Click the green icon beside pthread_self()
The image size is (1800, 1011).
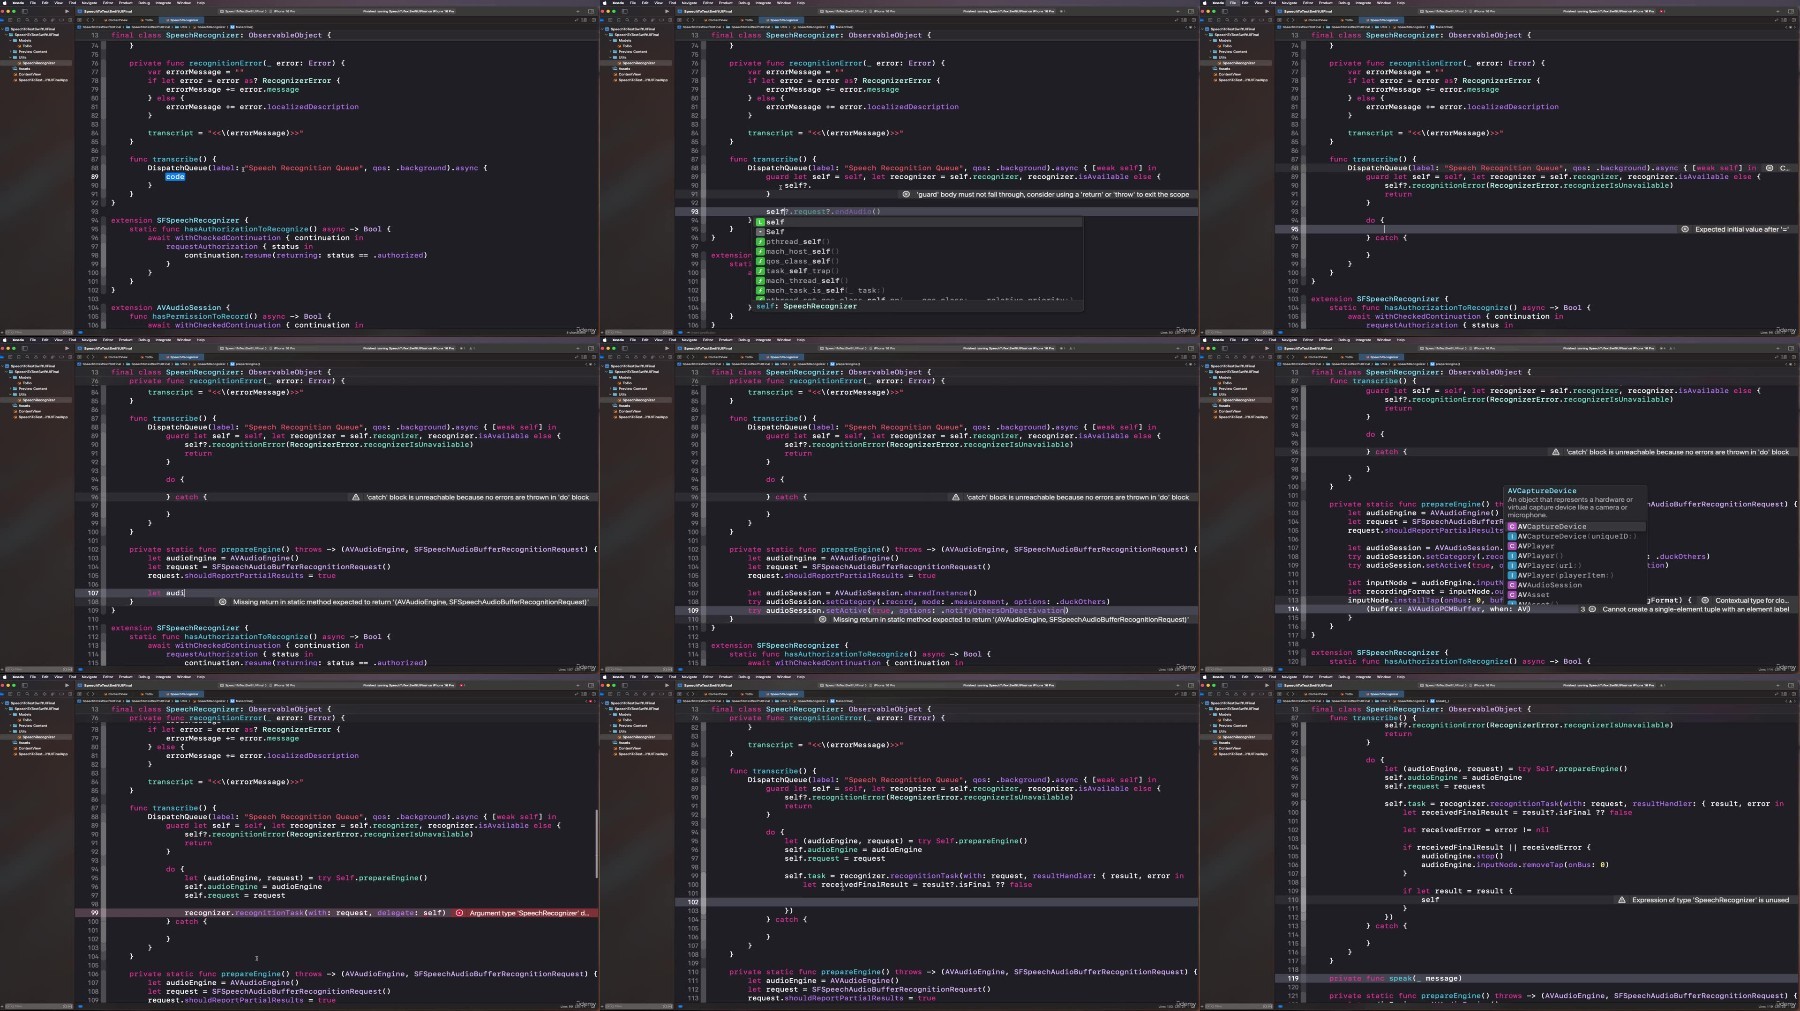760,241
